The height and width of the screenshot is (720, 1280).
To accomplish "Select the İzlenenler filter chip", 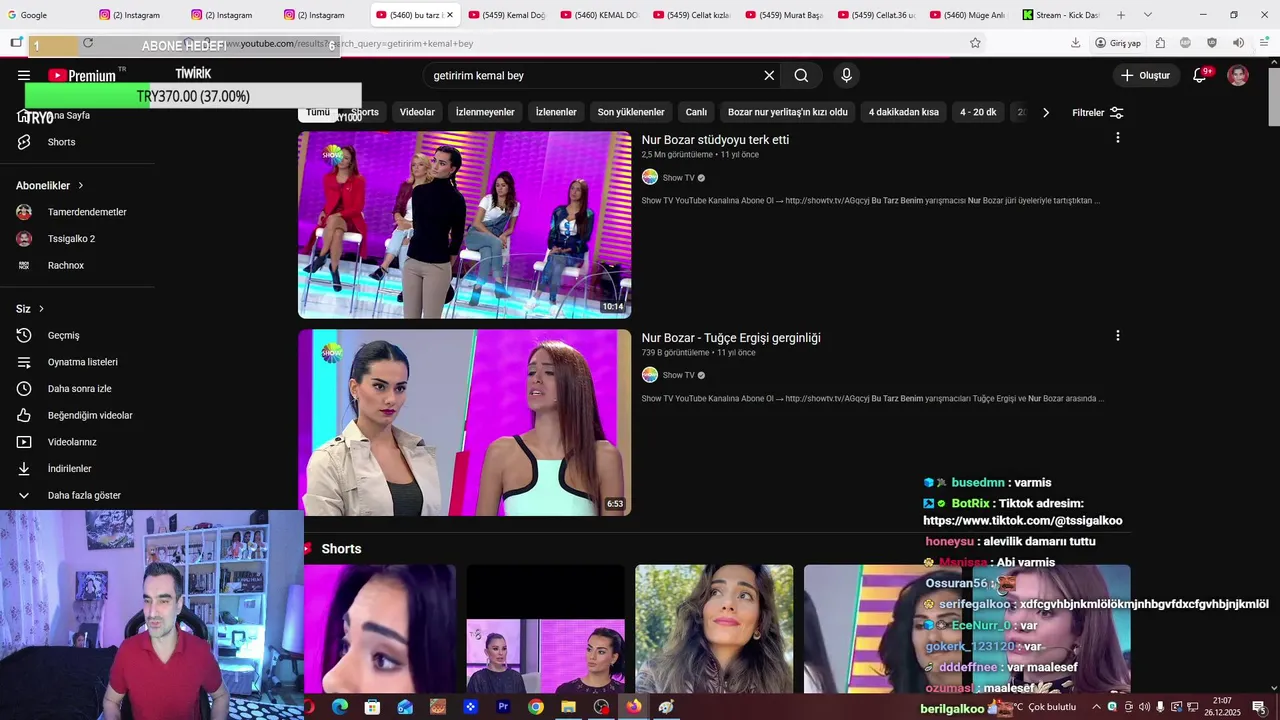I will [556, 112].
